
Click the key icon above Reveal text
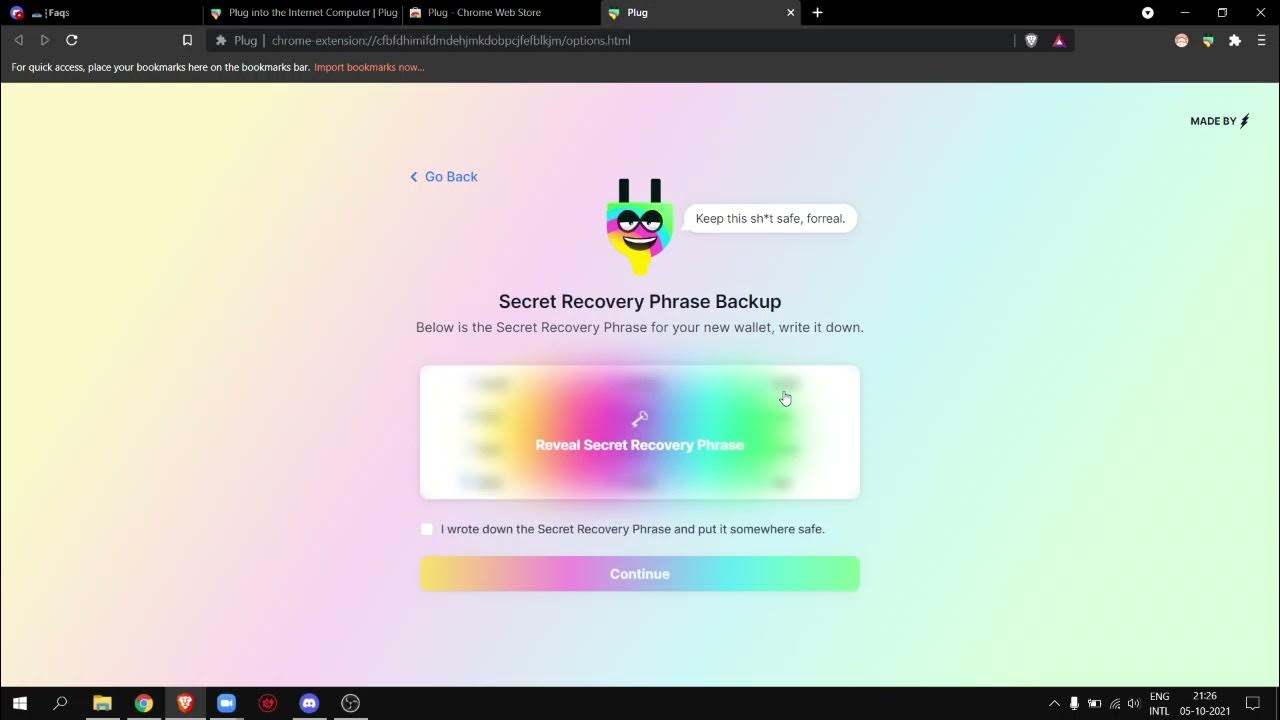coord(640,419)
